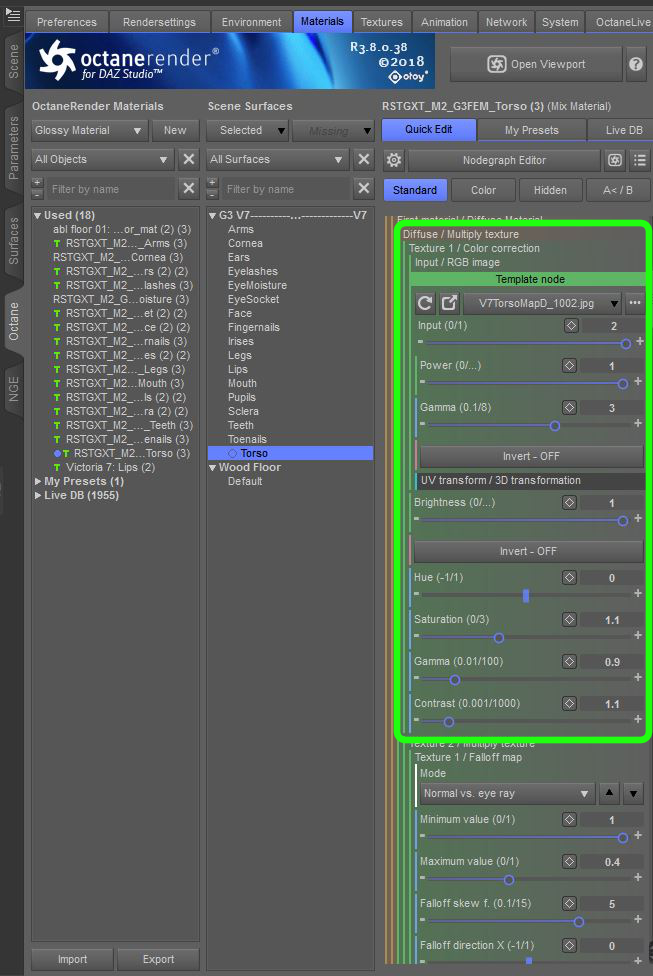Screen dimensions: 653x976
Task: Open Glossy Material type dropdown
Action: pos(89,130)
